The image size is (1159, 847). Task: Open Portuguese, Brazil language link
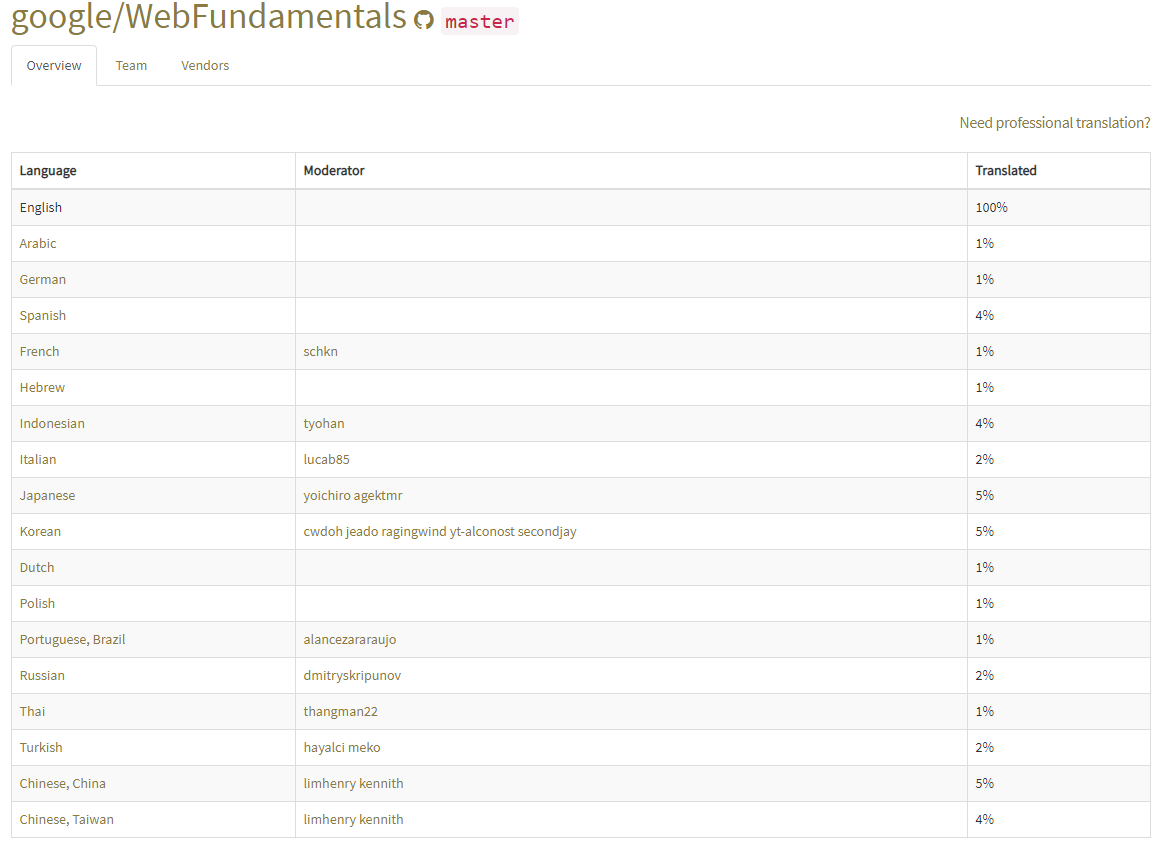point(72,640)
